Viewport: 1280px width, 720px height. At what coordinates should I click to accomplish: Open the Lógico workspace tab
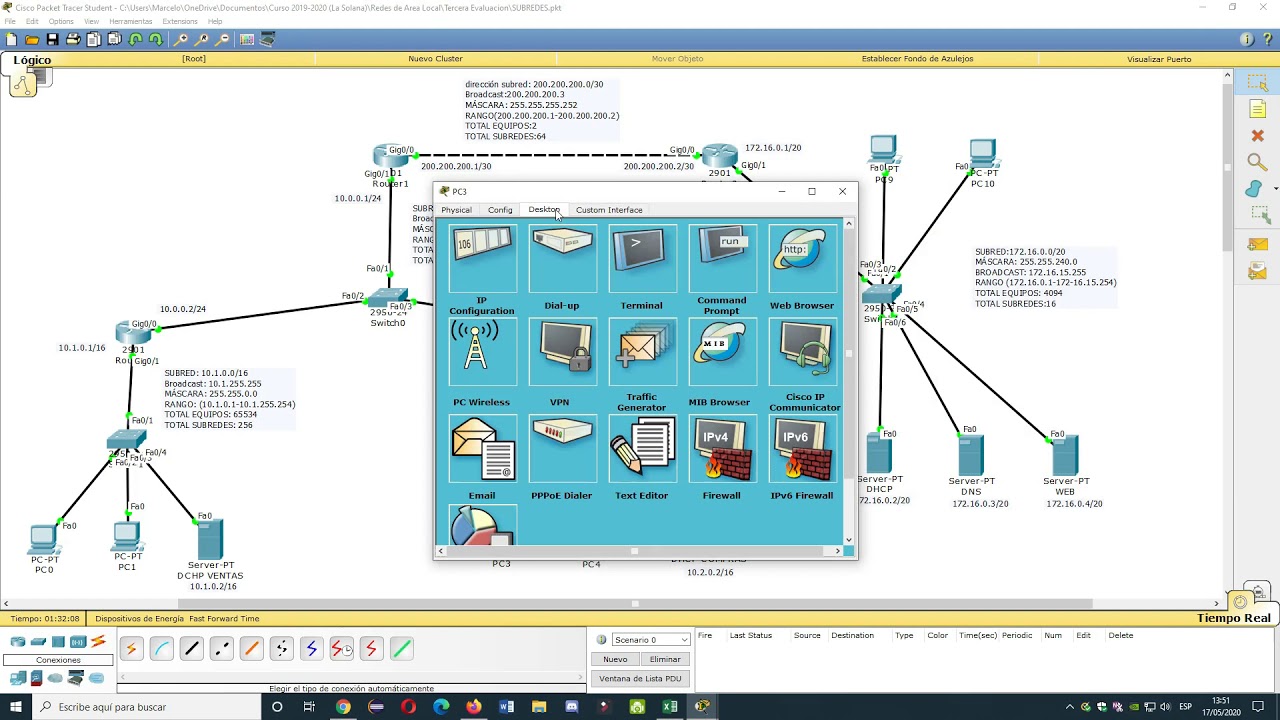pos(32,60)
